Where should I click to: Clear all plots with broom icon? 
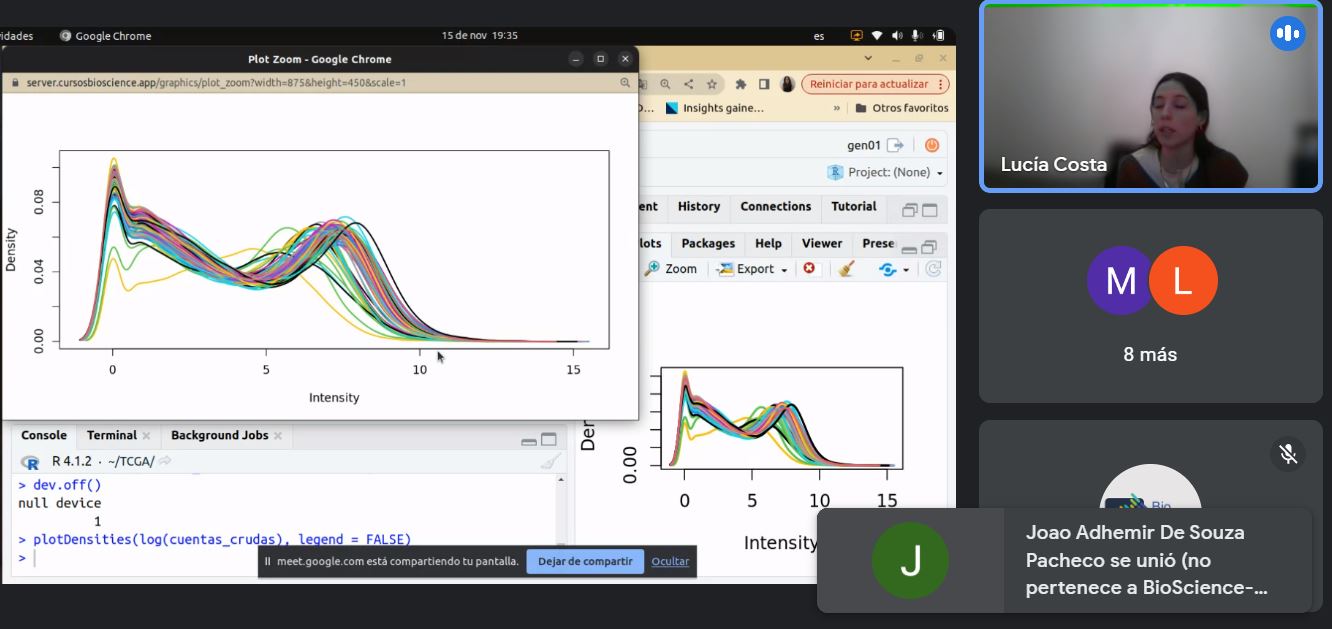[847, 269]
